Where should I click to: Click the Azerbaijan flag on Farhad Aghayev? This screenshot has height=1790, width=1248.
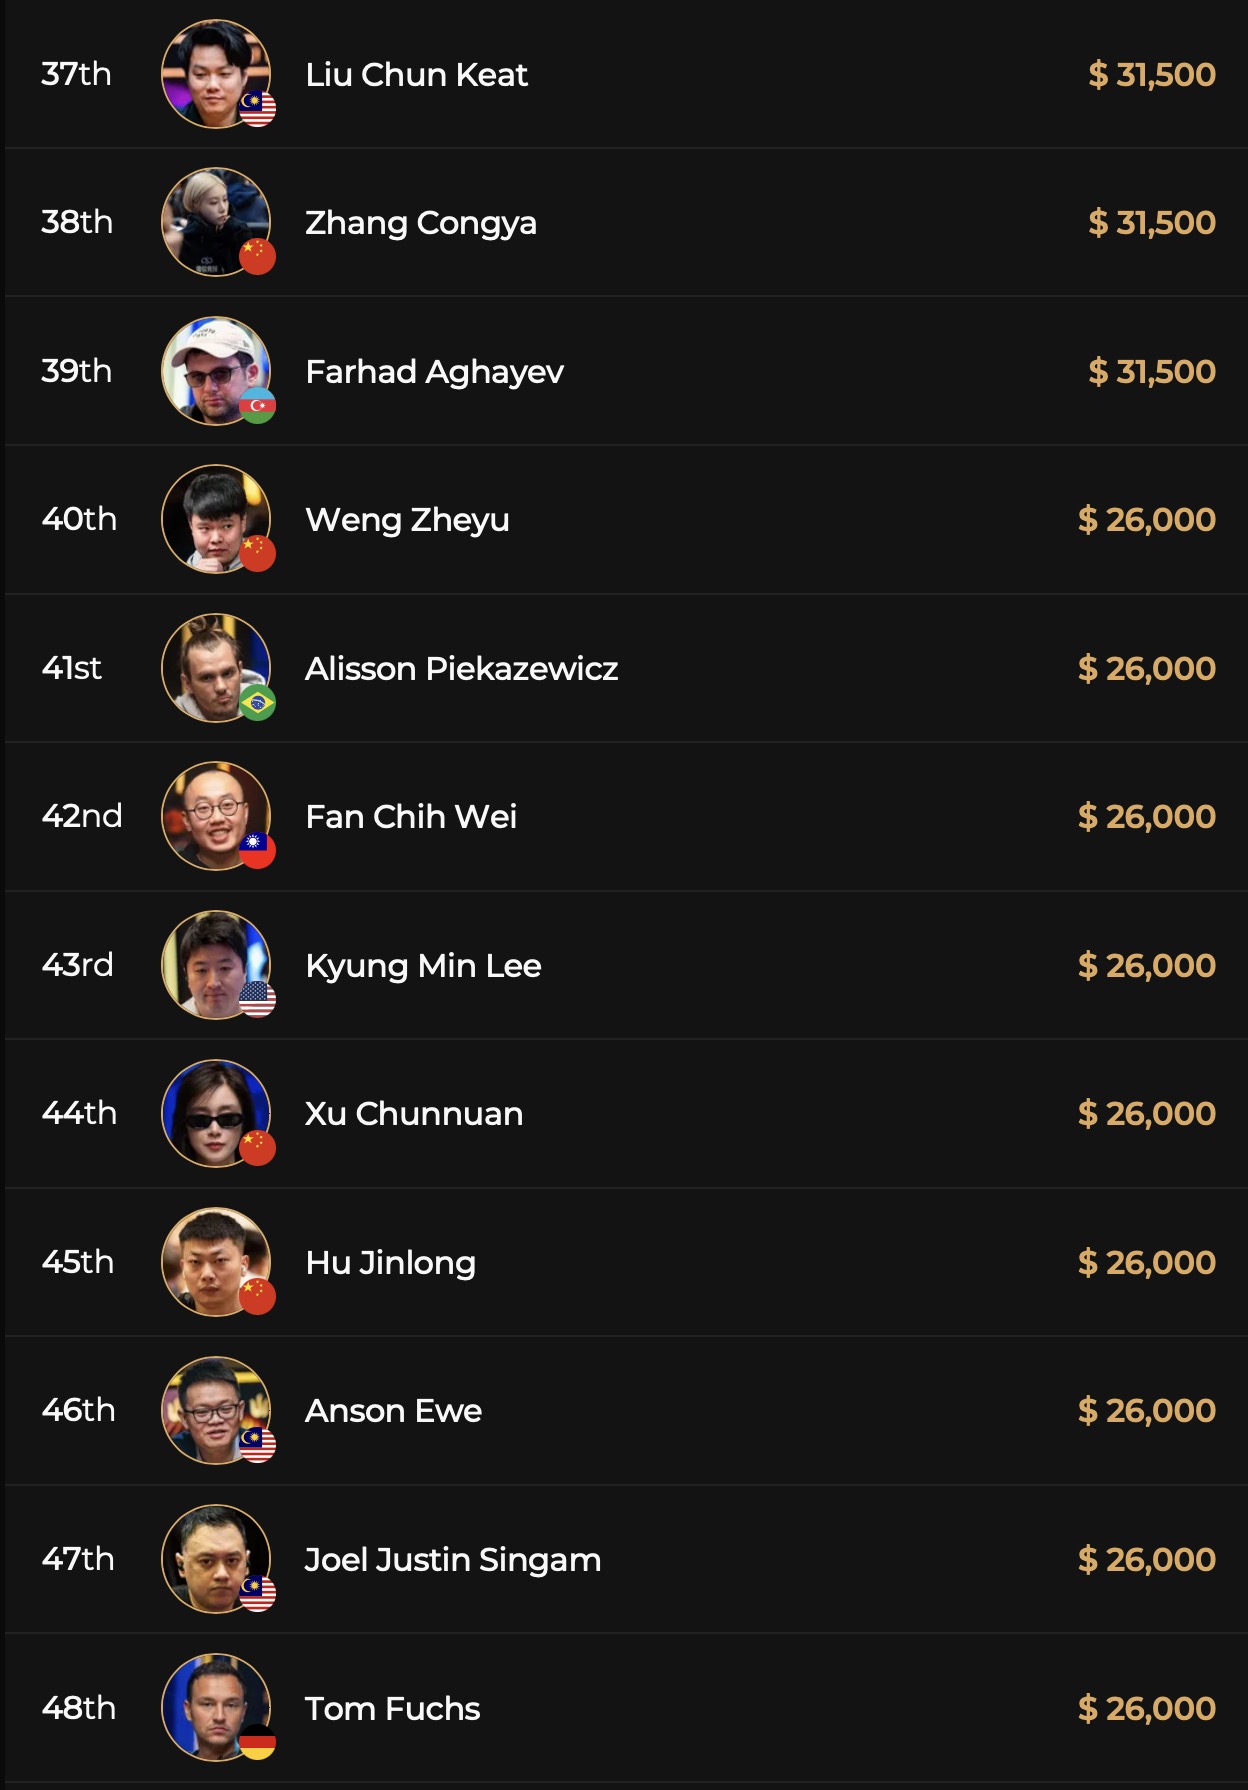tap(257, 406)
